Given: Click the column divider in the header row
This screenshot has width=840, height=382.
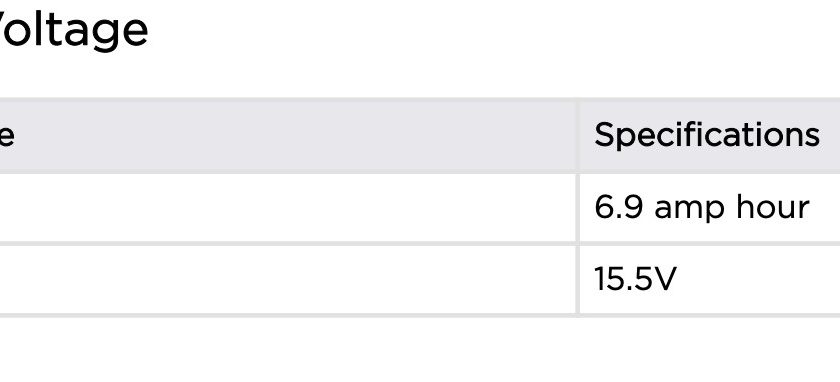Looking at the screenshot, I should [578, 135].
